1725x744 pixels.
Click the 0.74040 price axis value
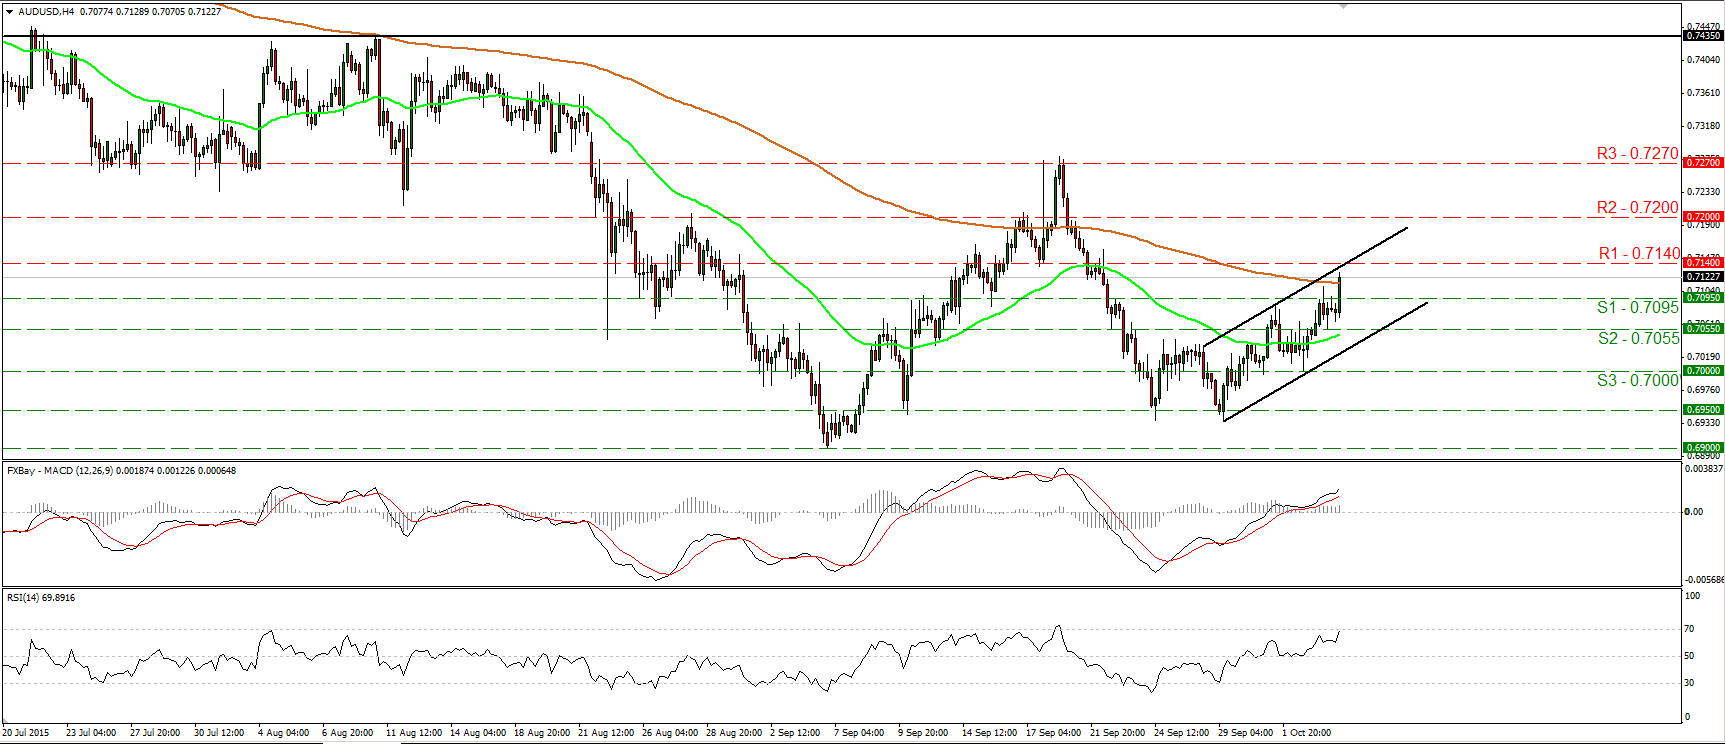click(1703, 60)
